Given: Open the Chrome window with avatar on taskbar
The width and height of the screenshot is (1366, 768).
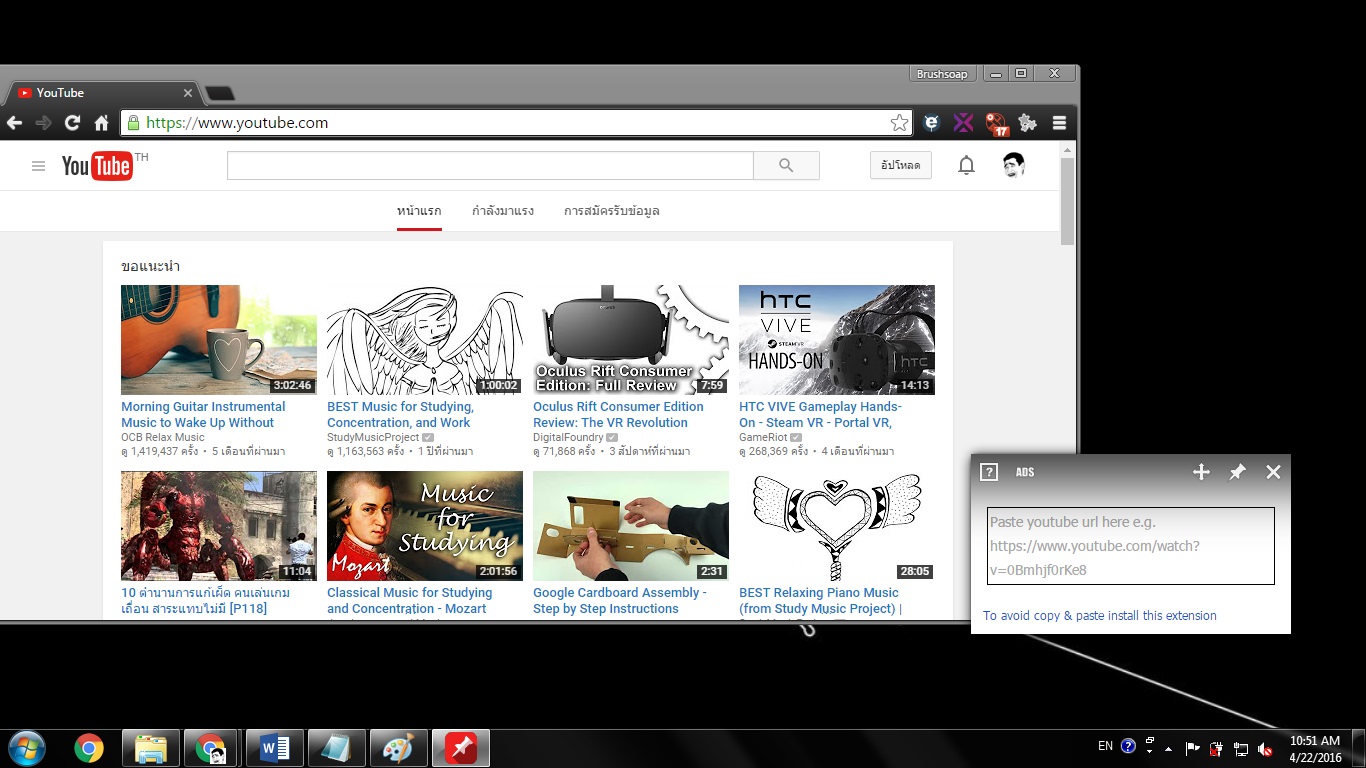Looking at the screenshot, I should tap(213, 748).
